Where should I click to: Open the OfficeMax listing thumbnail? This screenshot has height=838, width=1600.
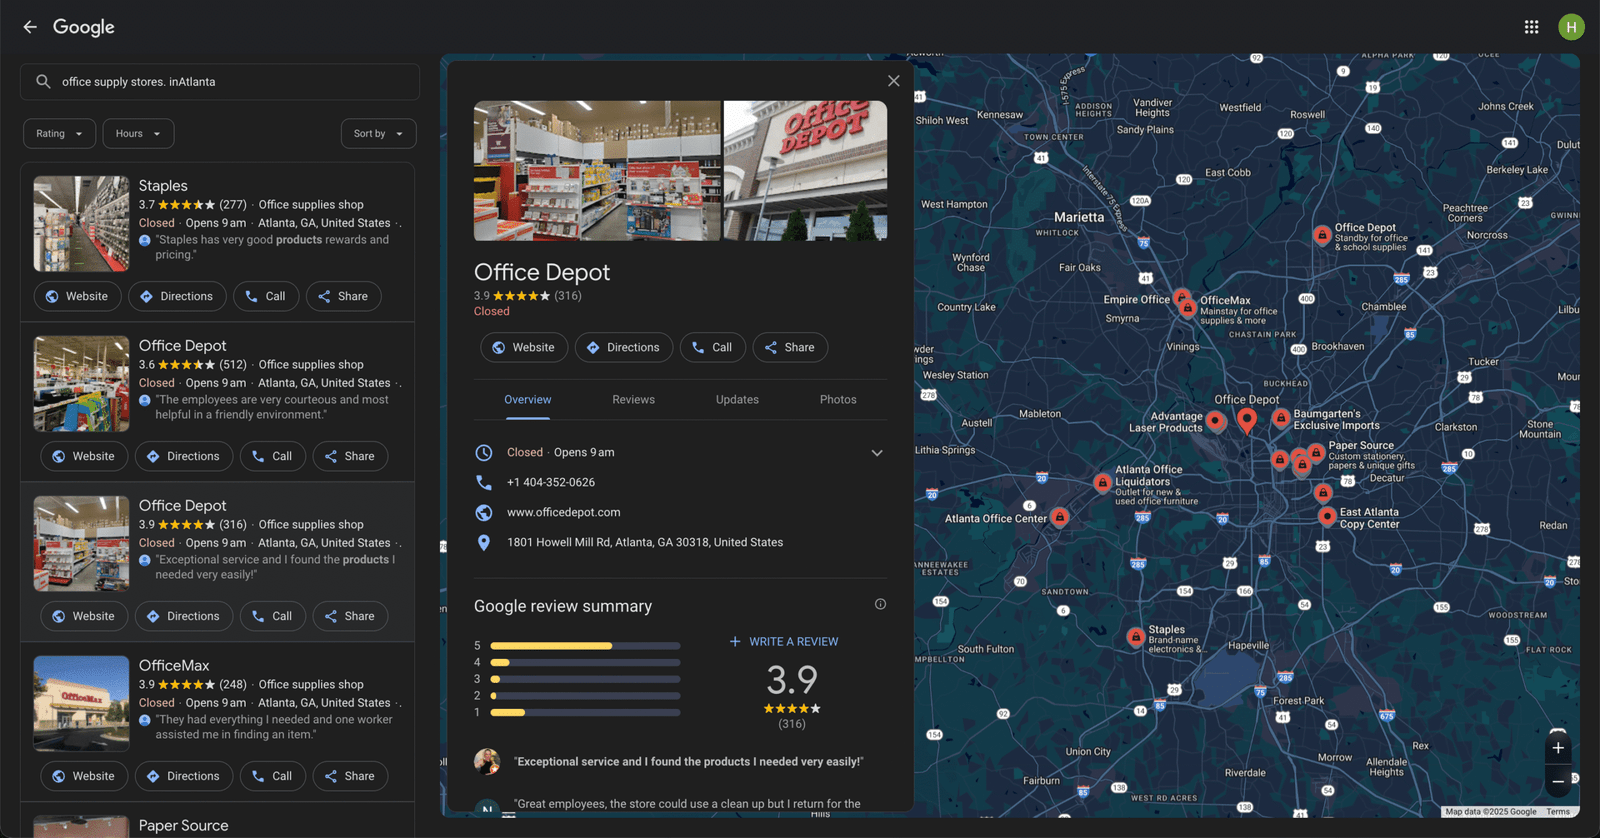81,704
